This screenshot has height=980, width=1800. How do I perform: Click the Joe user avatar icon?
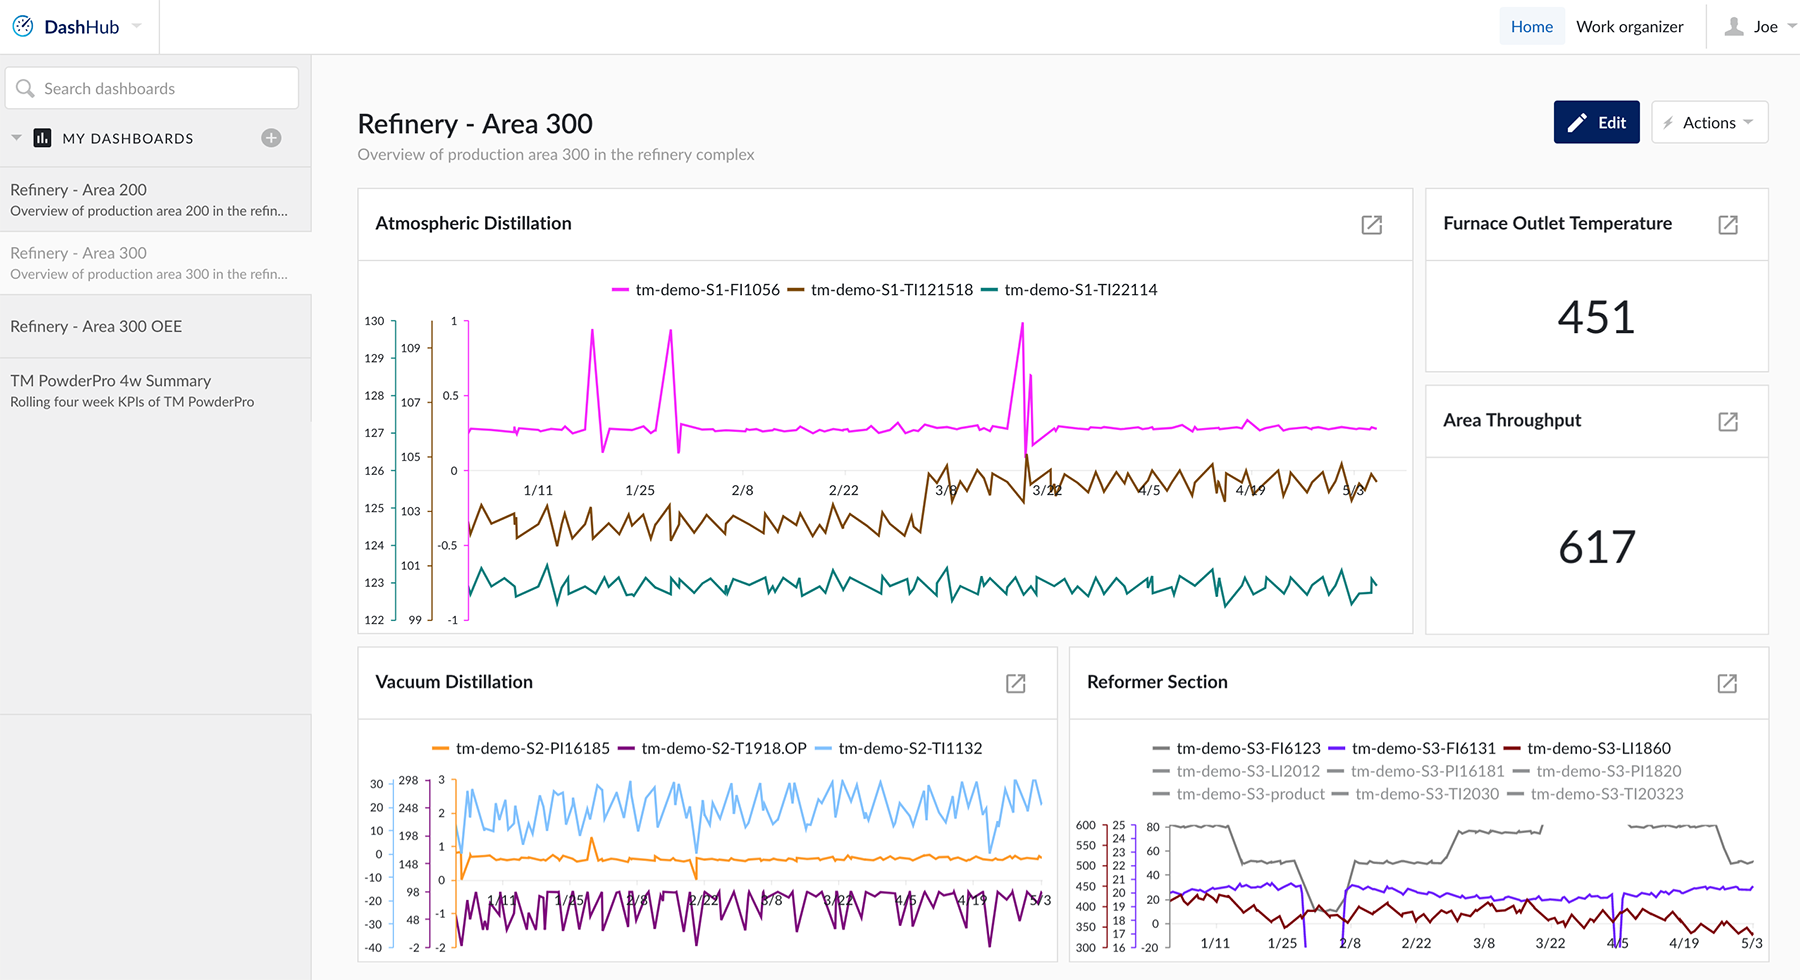click(x=1734, y=27)
